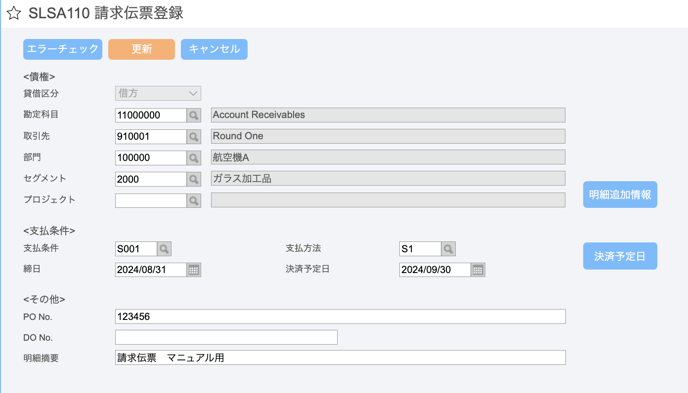
Task: Click the 勘定科目 label
Action: coord(41,114)
